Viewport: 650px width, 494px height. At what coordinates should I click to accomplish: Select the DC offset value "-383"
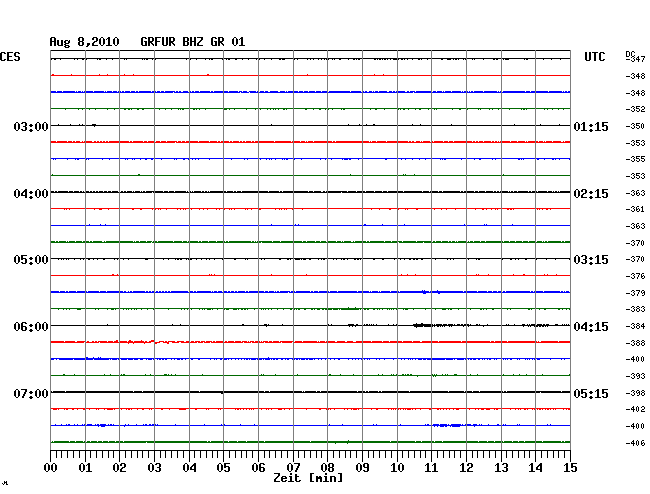[635, 309]
